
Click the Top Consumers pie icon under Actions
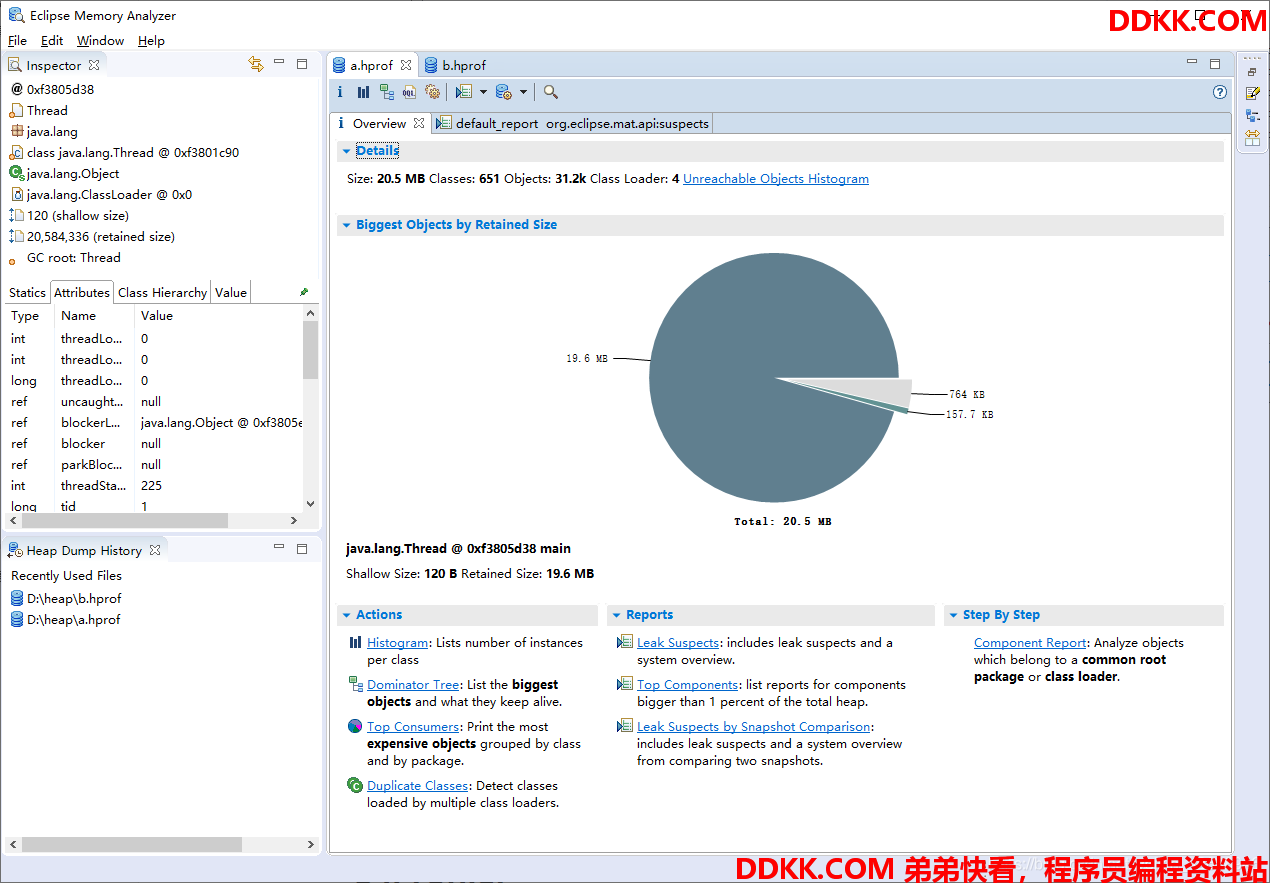[355, 726]
